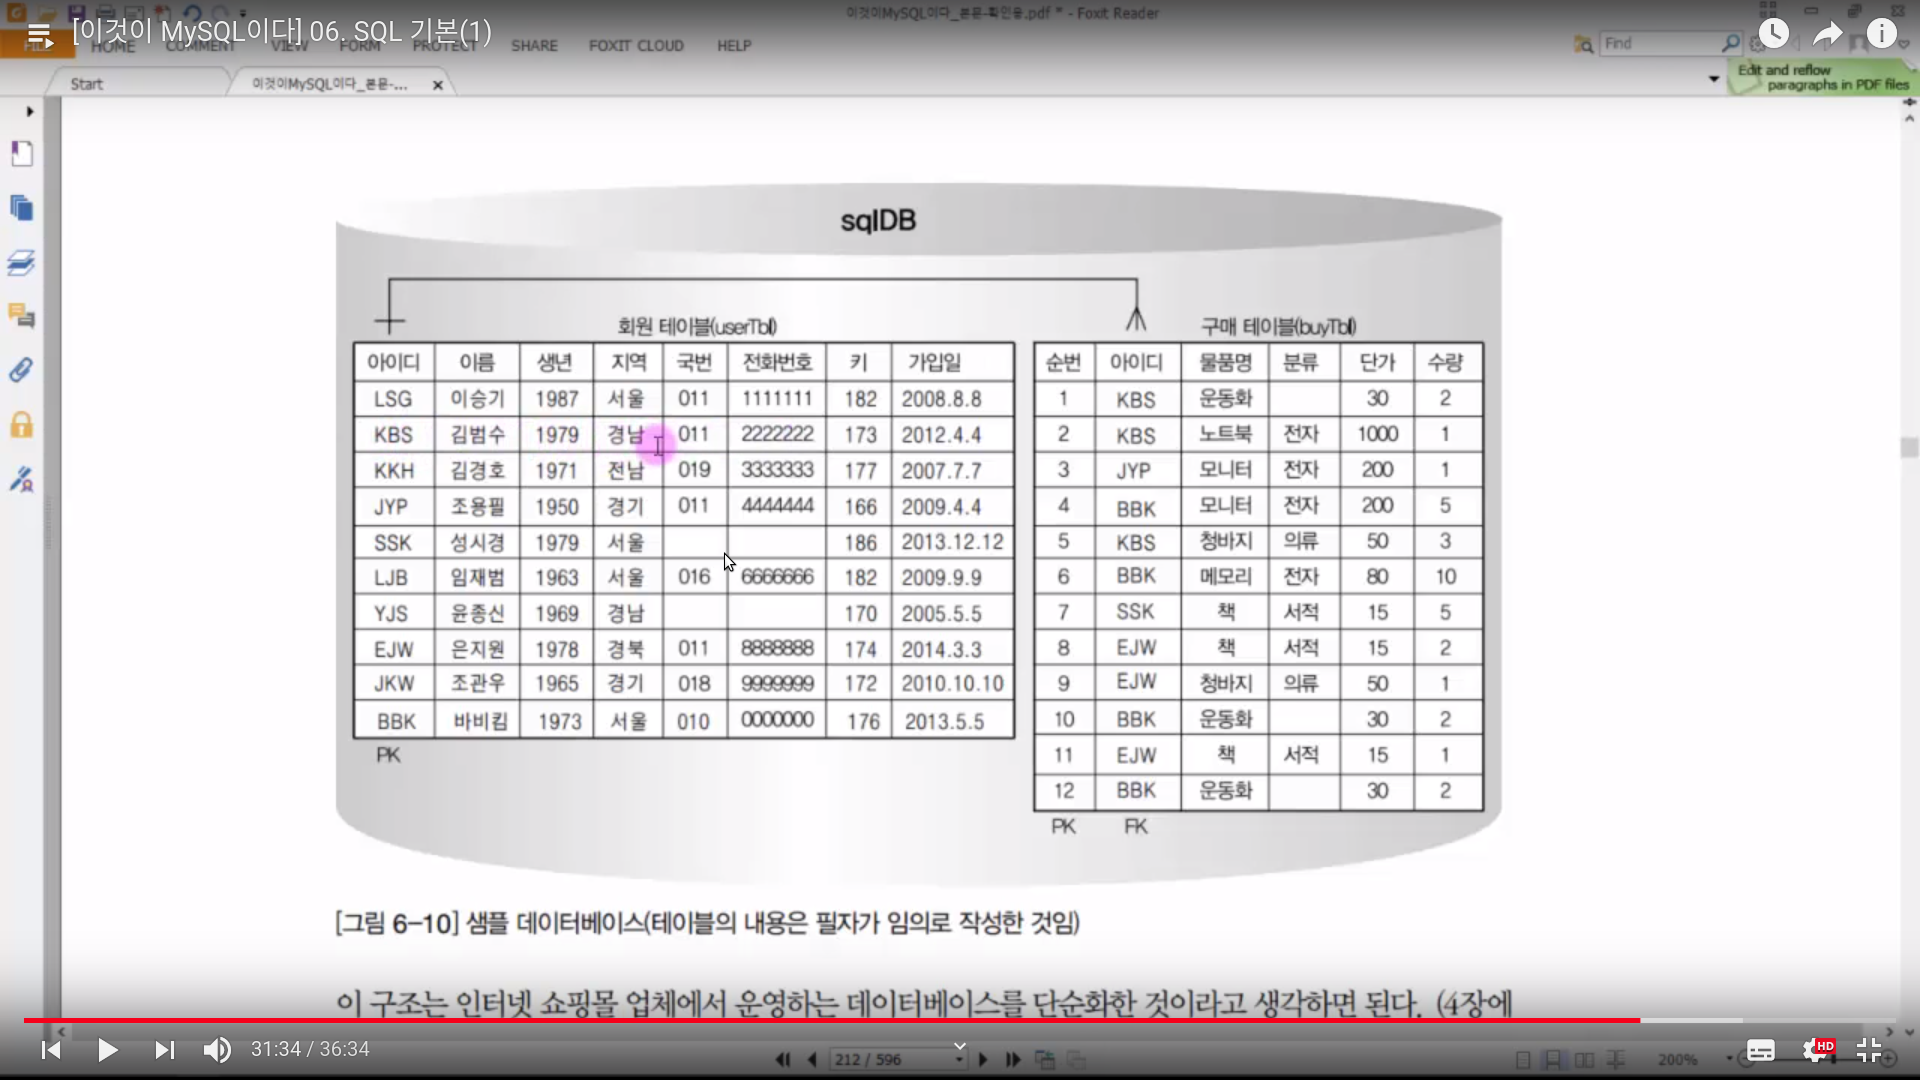Open the SHARE ribbon tab
Viewport: 1920px width, 1080px height.
pyautogui.click(x=534, y=46)
